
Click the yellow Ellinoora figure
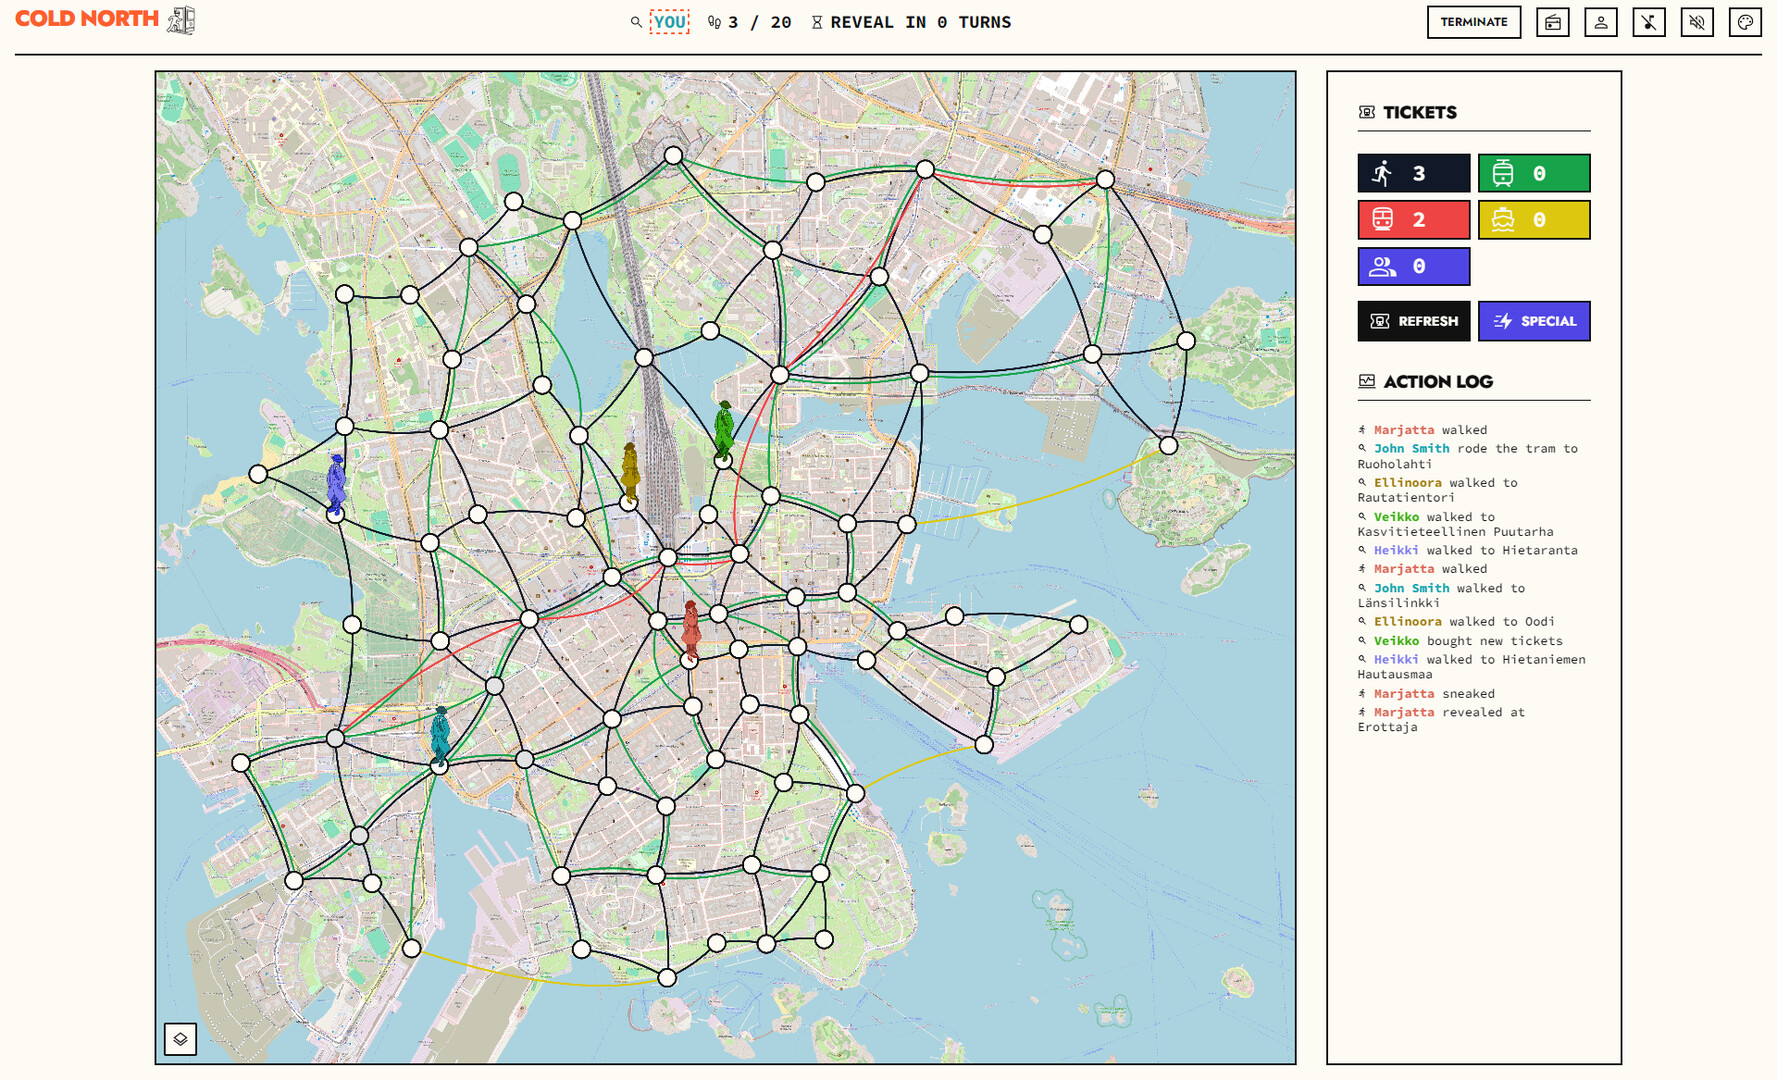[x=630, y=472]
